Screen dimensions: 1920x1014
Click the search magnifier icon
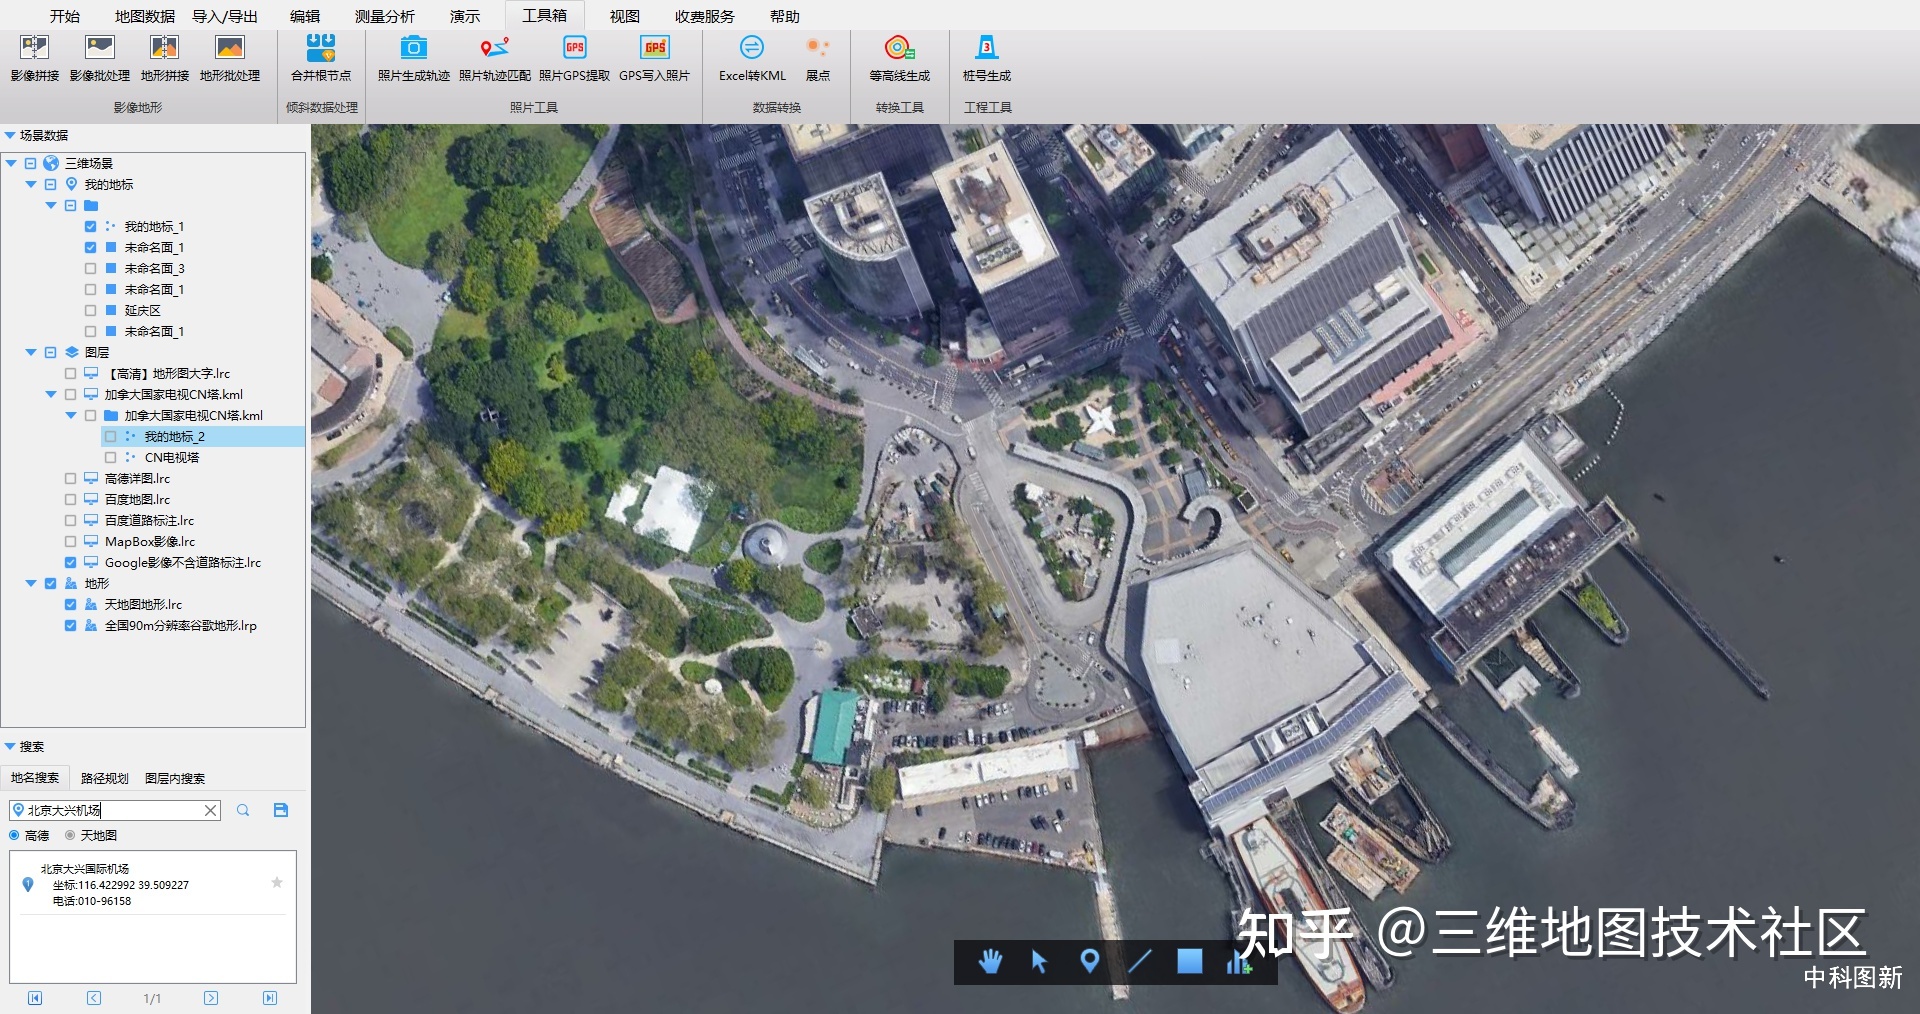pyautogui.click(x=243, y=810)
